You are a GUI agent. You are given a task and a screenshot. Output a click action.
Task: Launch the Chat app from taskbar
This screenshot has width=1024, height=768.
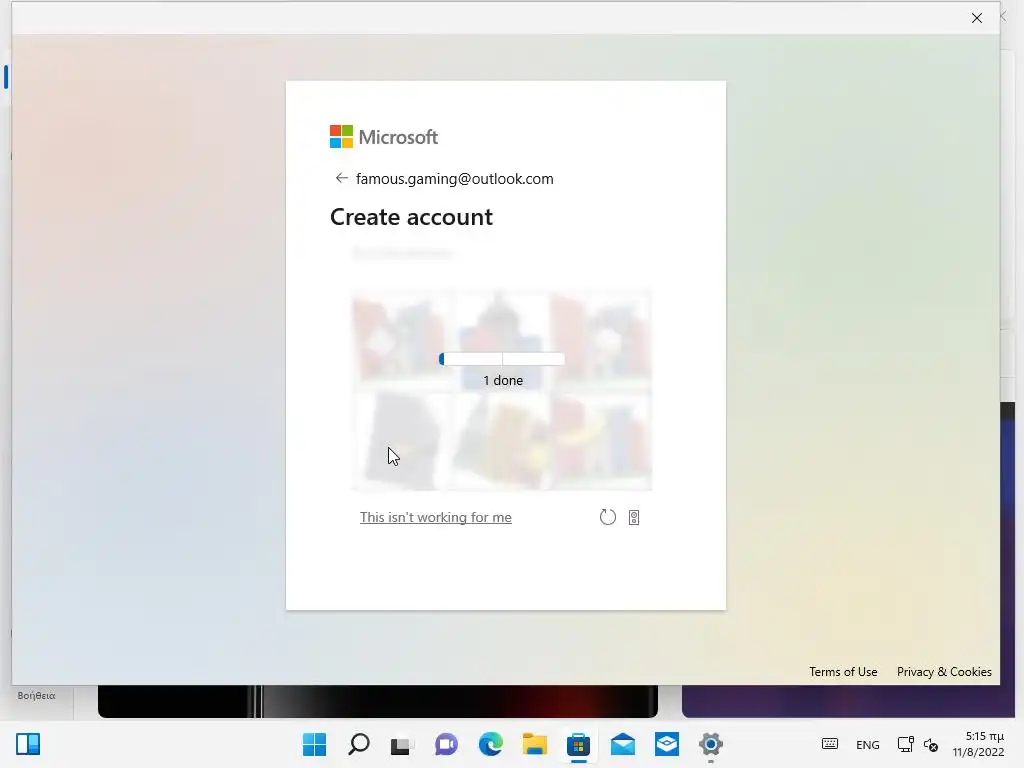click(446, 744)
